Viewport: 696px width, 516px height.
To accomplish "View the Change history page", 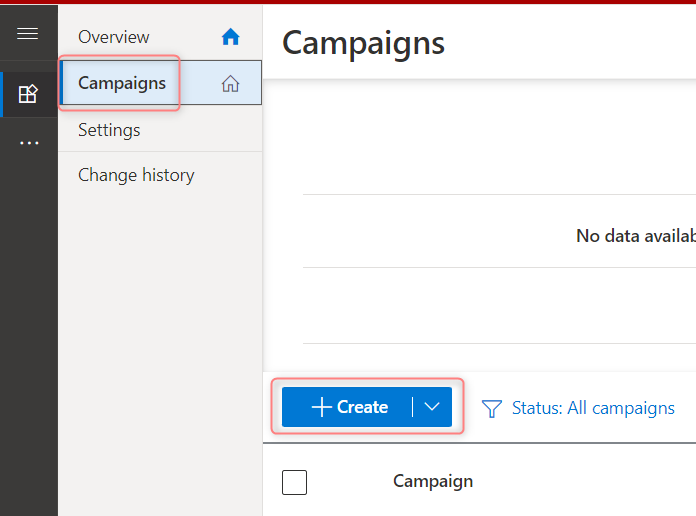I will click(136, 175).
